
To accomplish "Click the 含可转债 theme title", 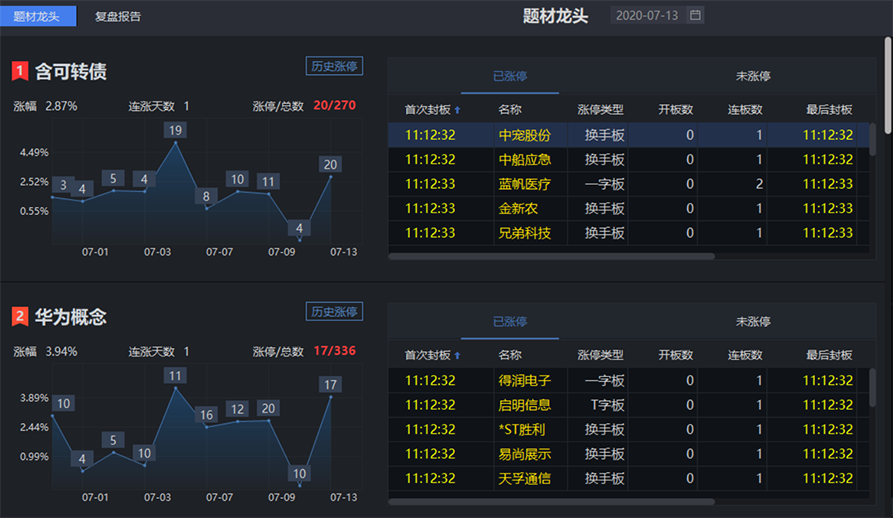I will click(x=71, y=72).
